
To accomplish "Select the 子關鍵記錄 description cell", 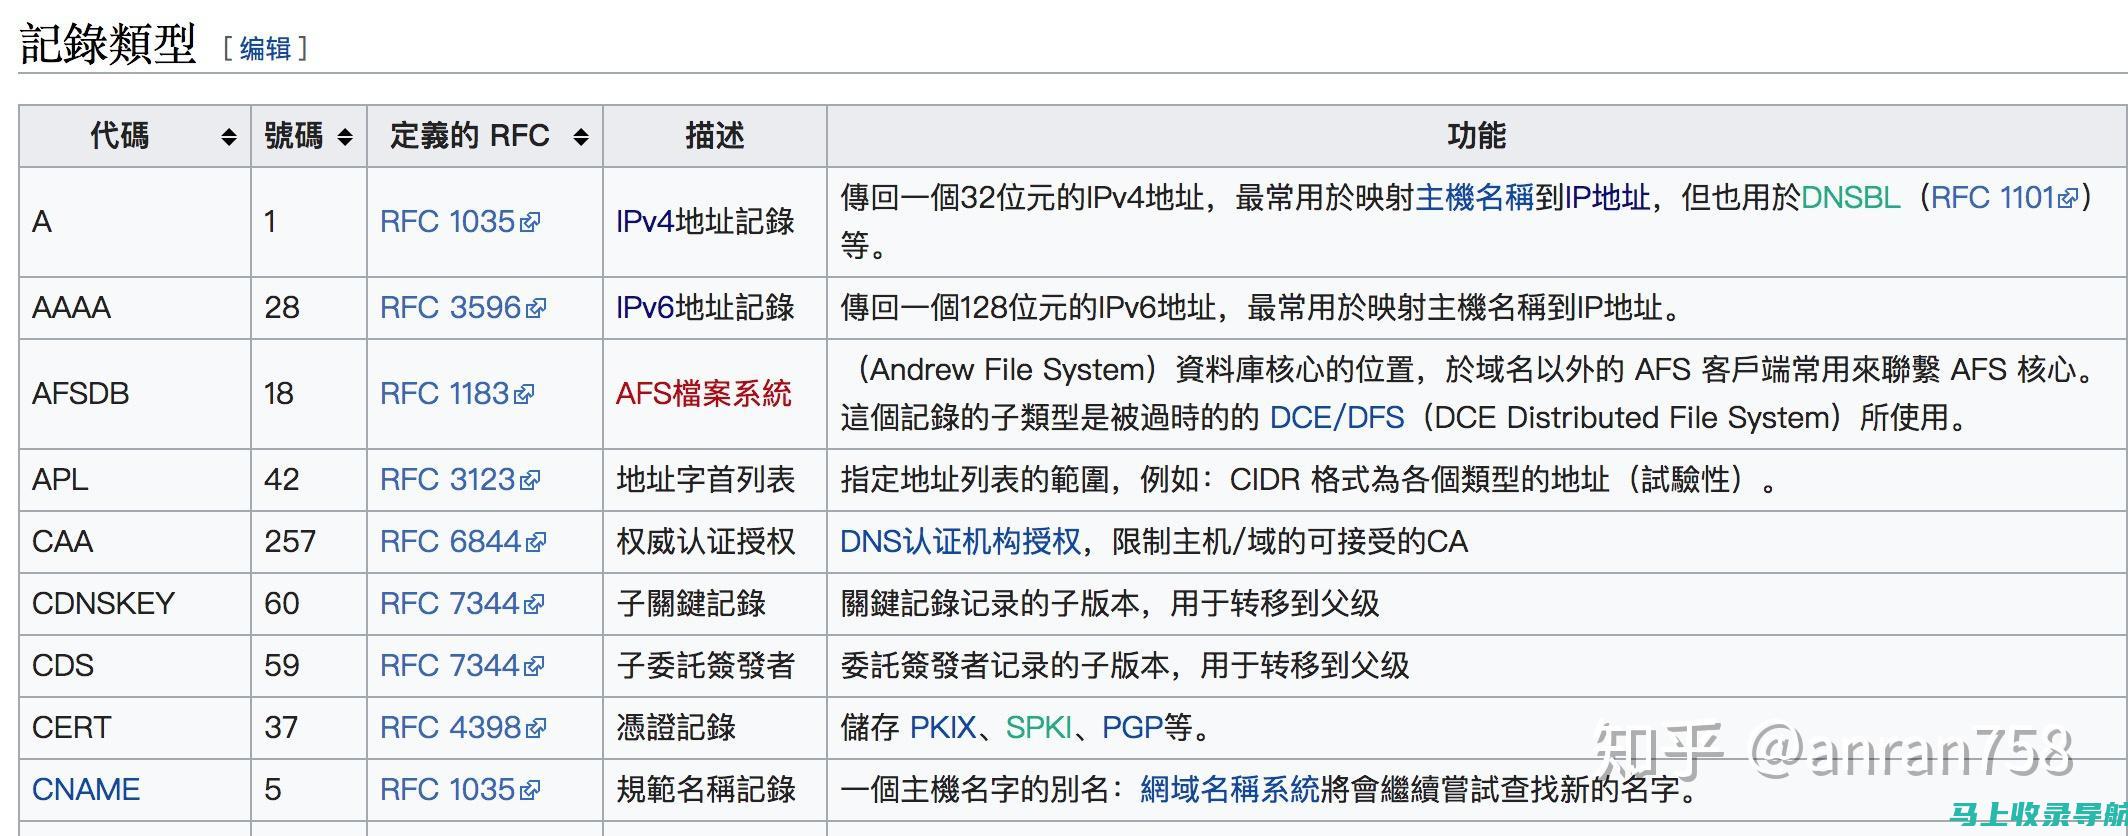I will tap(715, 603).
